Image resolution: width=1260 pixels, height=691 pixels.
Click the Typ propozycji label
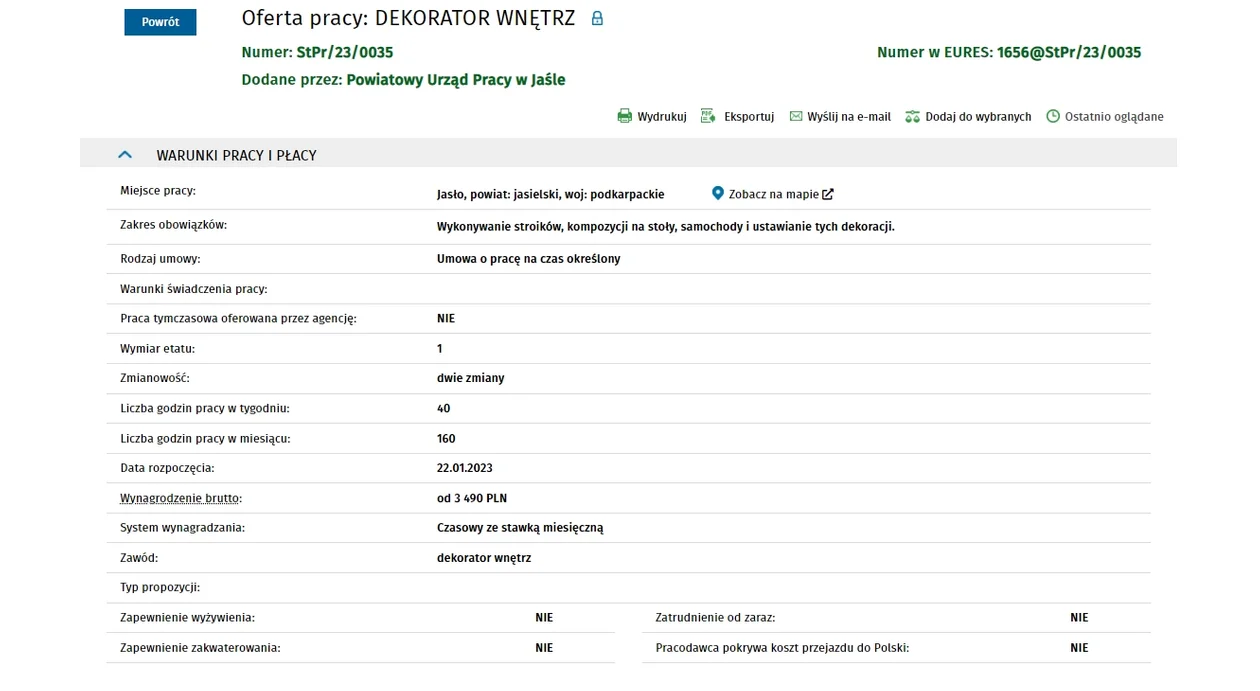160,588
